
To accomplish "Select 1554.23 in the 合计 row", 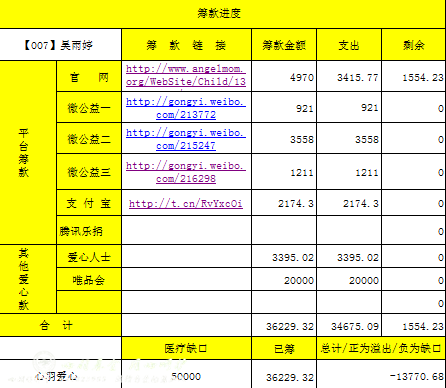I will [414, 325].
